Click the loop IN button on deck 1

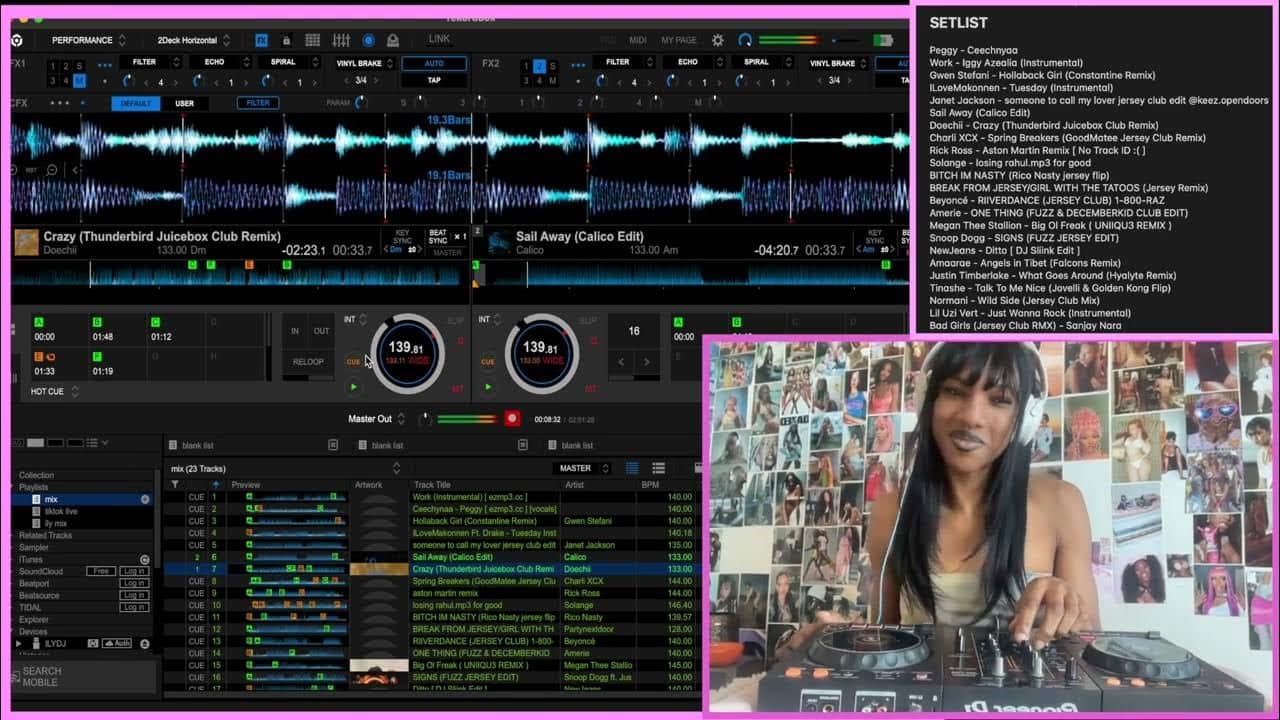tap(295, 331)
